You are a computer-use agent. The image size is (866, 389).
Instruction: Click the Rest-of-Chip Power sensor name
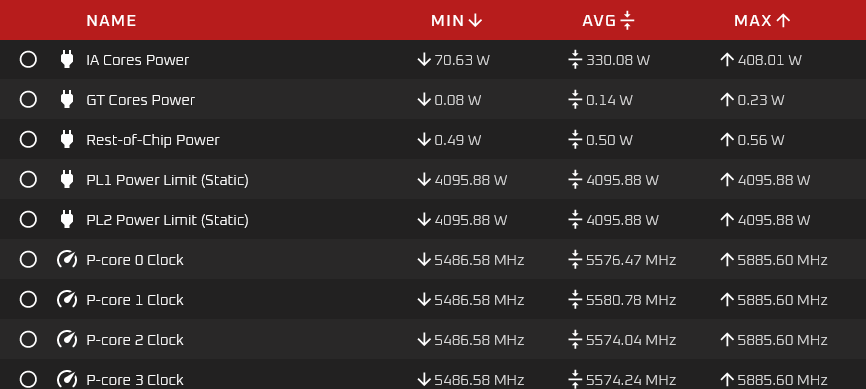pyautogui.click(x=152, y=140)
